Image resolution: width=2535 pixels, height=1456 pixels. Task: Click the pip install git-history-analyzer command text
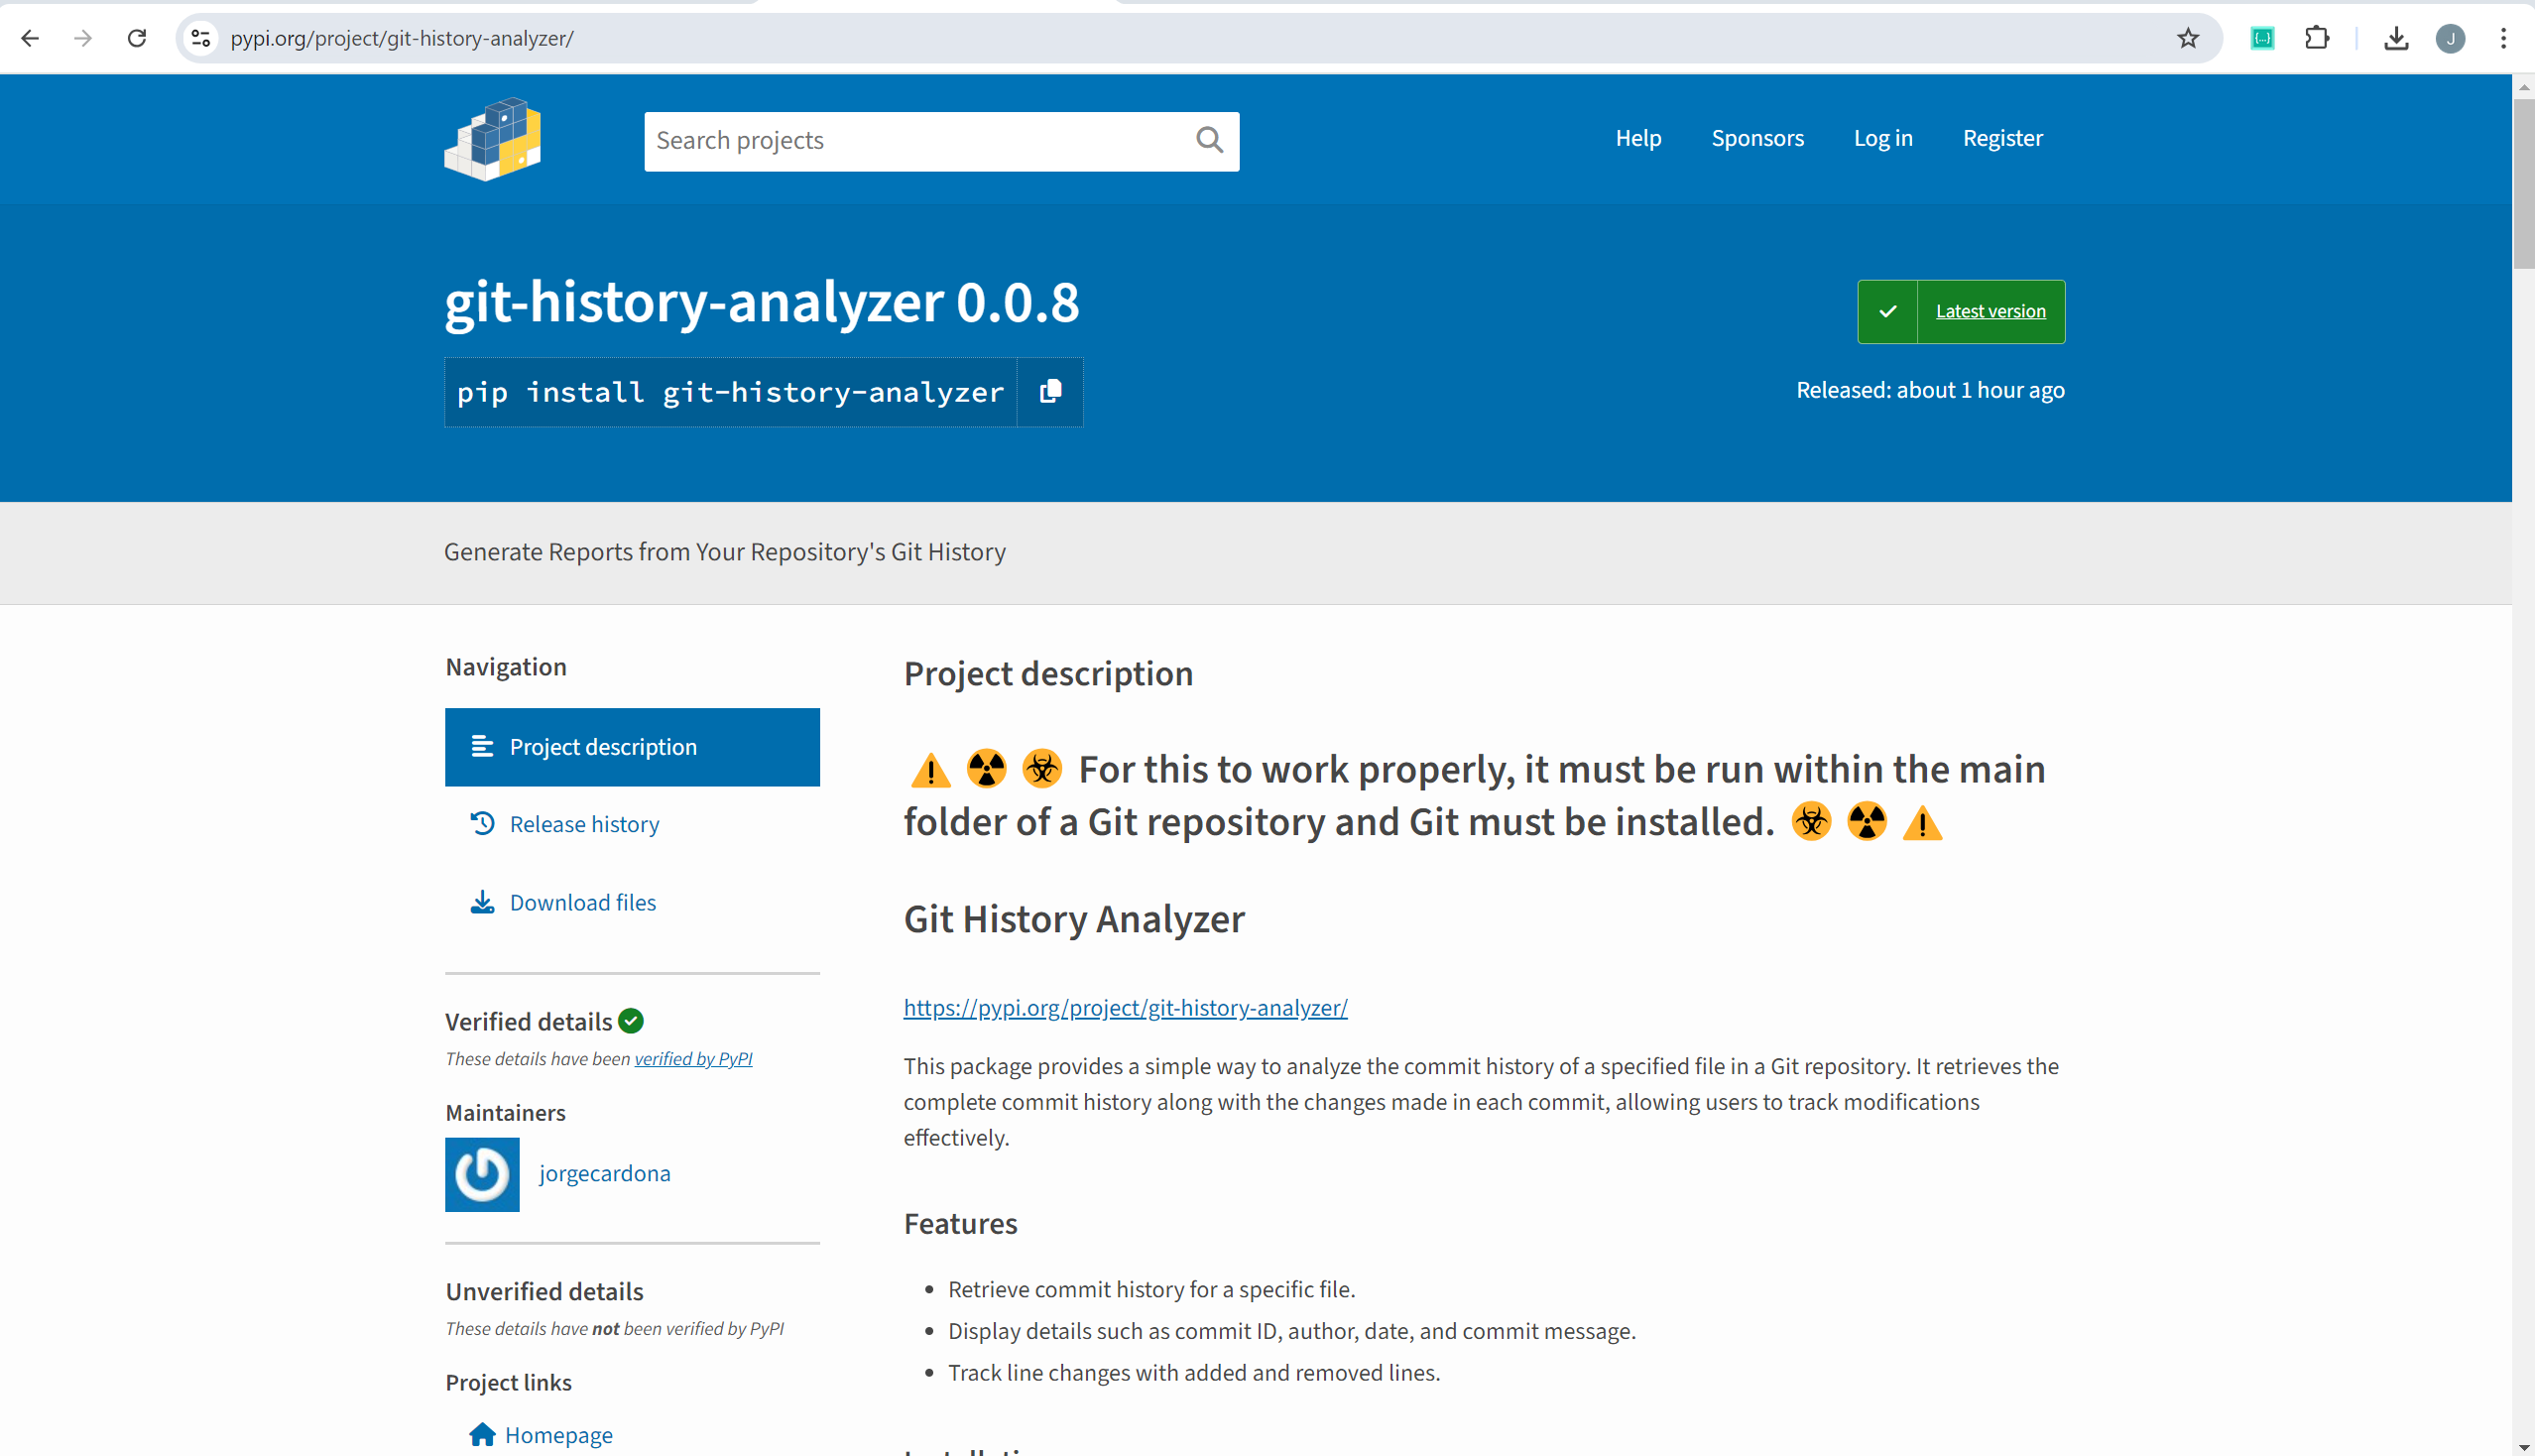(x=730, y=392)
